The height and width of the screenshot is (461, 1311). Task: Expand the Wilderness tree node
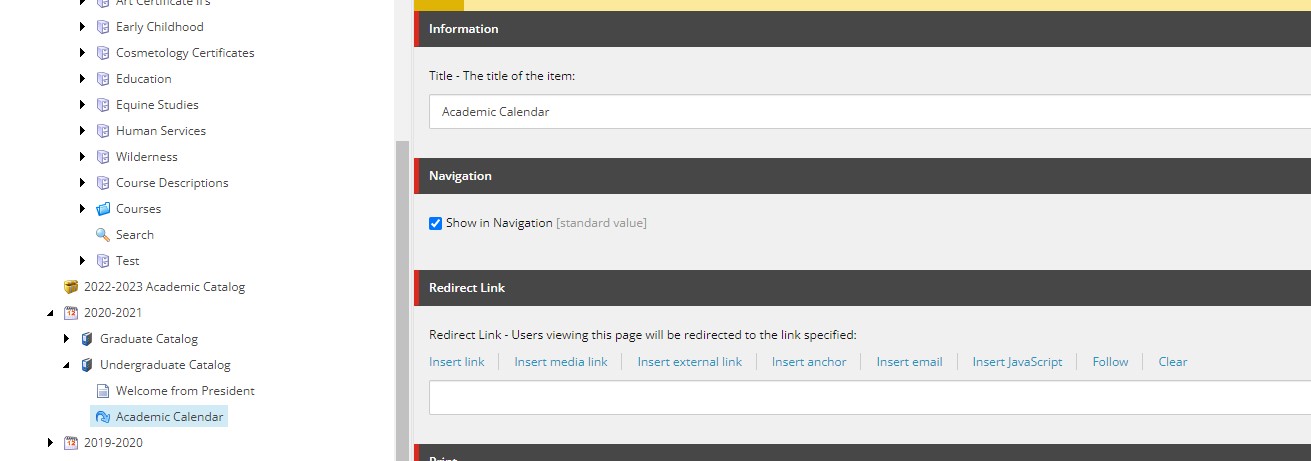[x=83, y=157]
